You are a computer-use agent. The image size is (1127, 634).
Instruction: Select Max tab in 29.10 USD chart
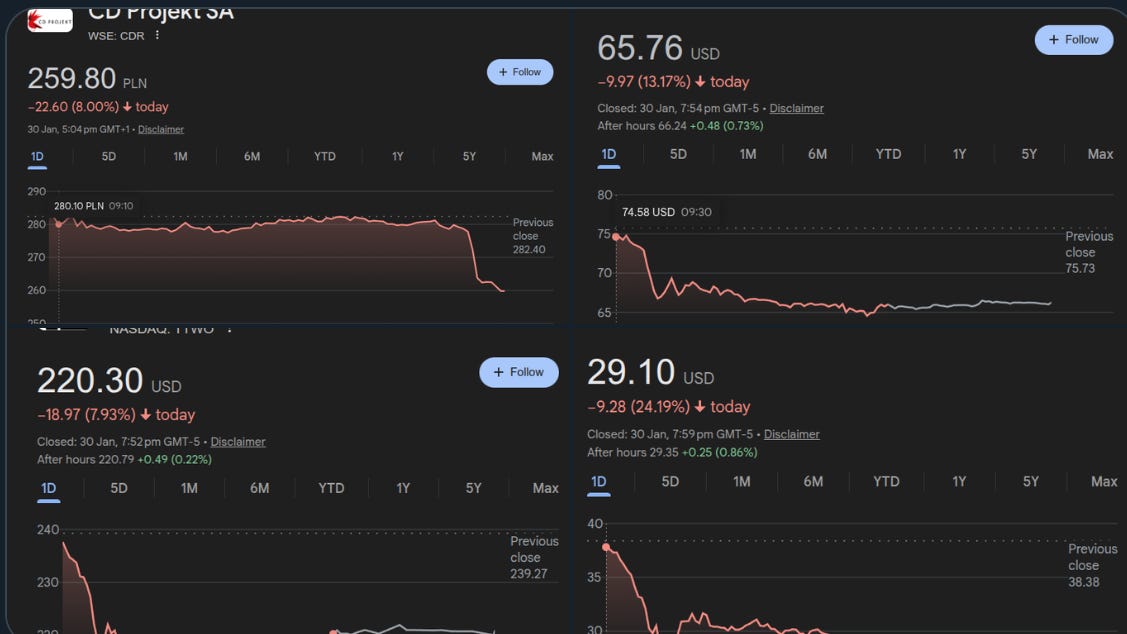(x=1104, y=482)
